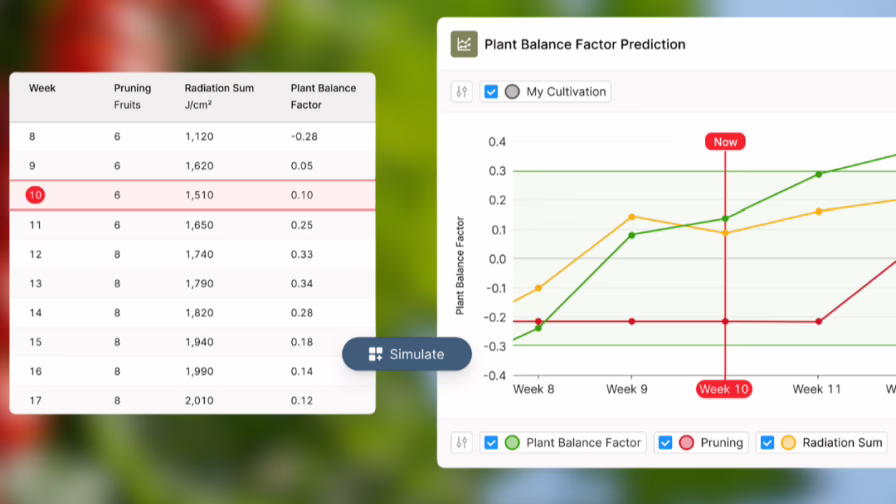Select the week 17 table row number

click(35, 401)
